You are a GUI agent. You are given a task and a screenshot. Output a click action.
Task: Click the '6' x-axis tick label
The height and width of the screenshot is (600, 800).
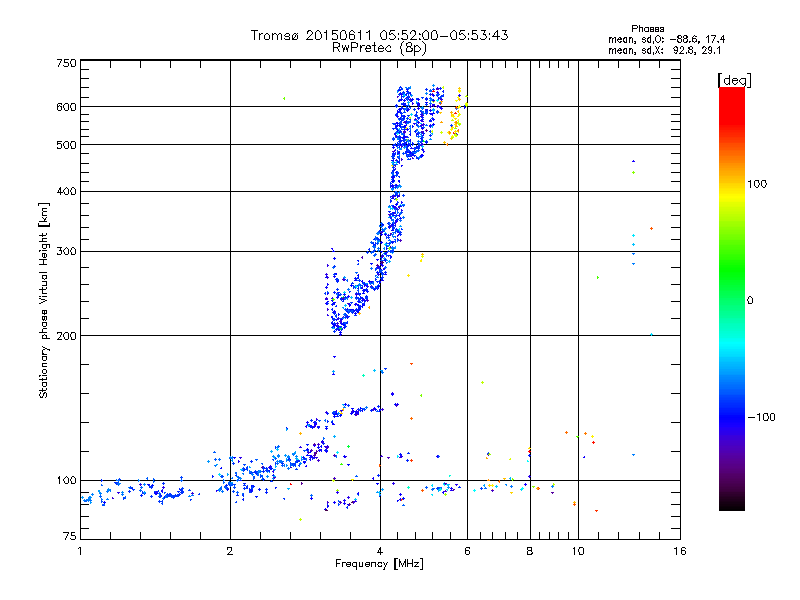pos(467,551)
